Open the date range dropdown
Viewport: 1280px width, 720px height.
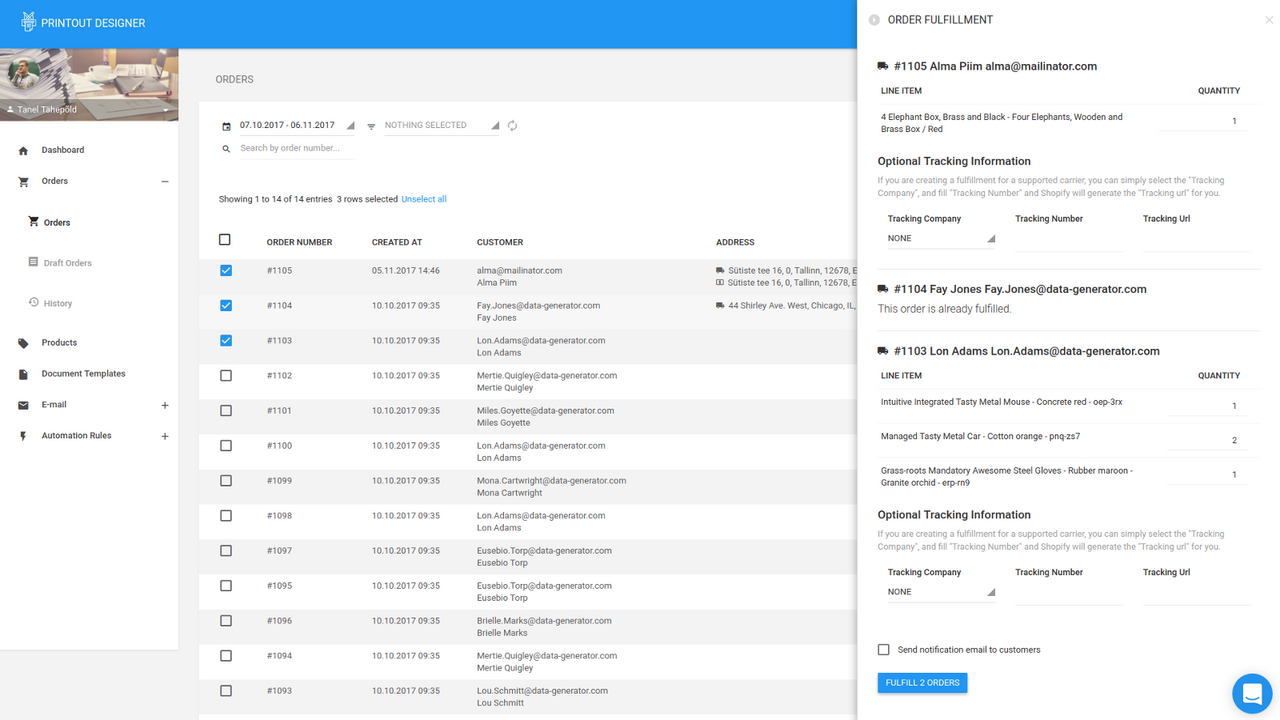(x=297, y=126)
